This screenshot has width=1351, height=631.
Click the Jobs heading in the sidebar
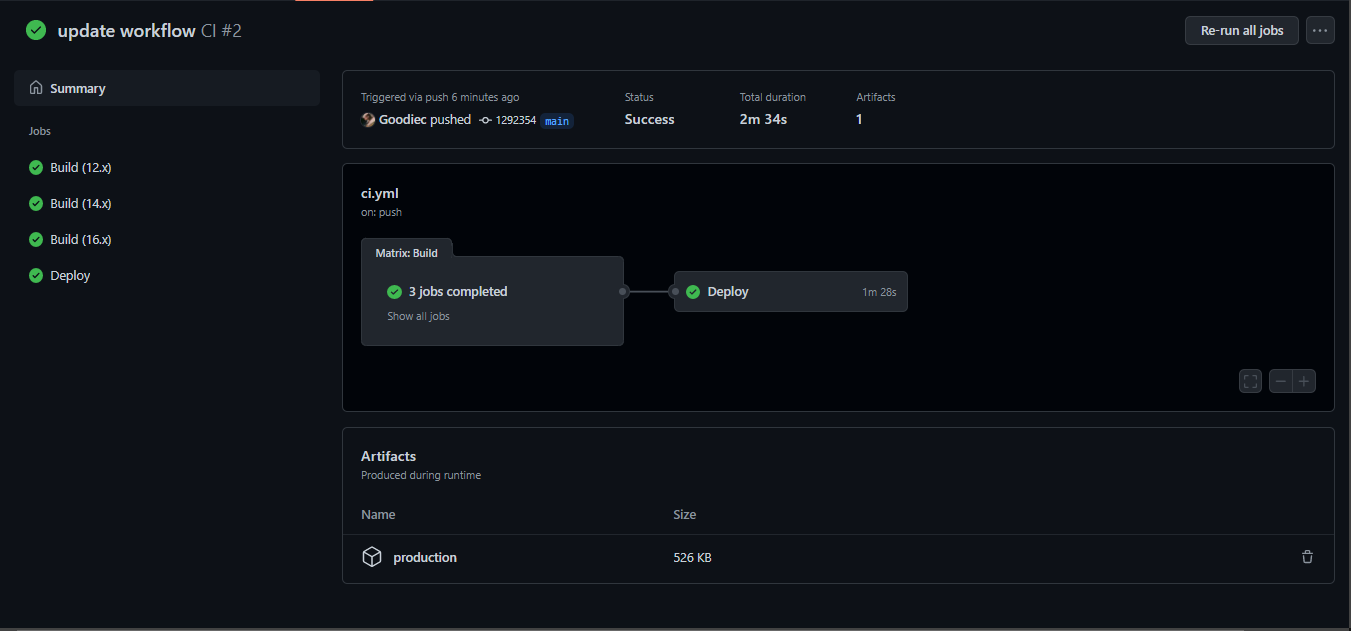[x=40, y=131]
